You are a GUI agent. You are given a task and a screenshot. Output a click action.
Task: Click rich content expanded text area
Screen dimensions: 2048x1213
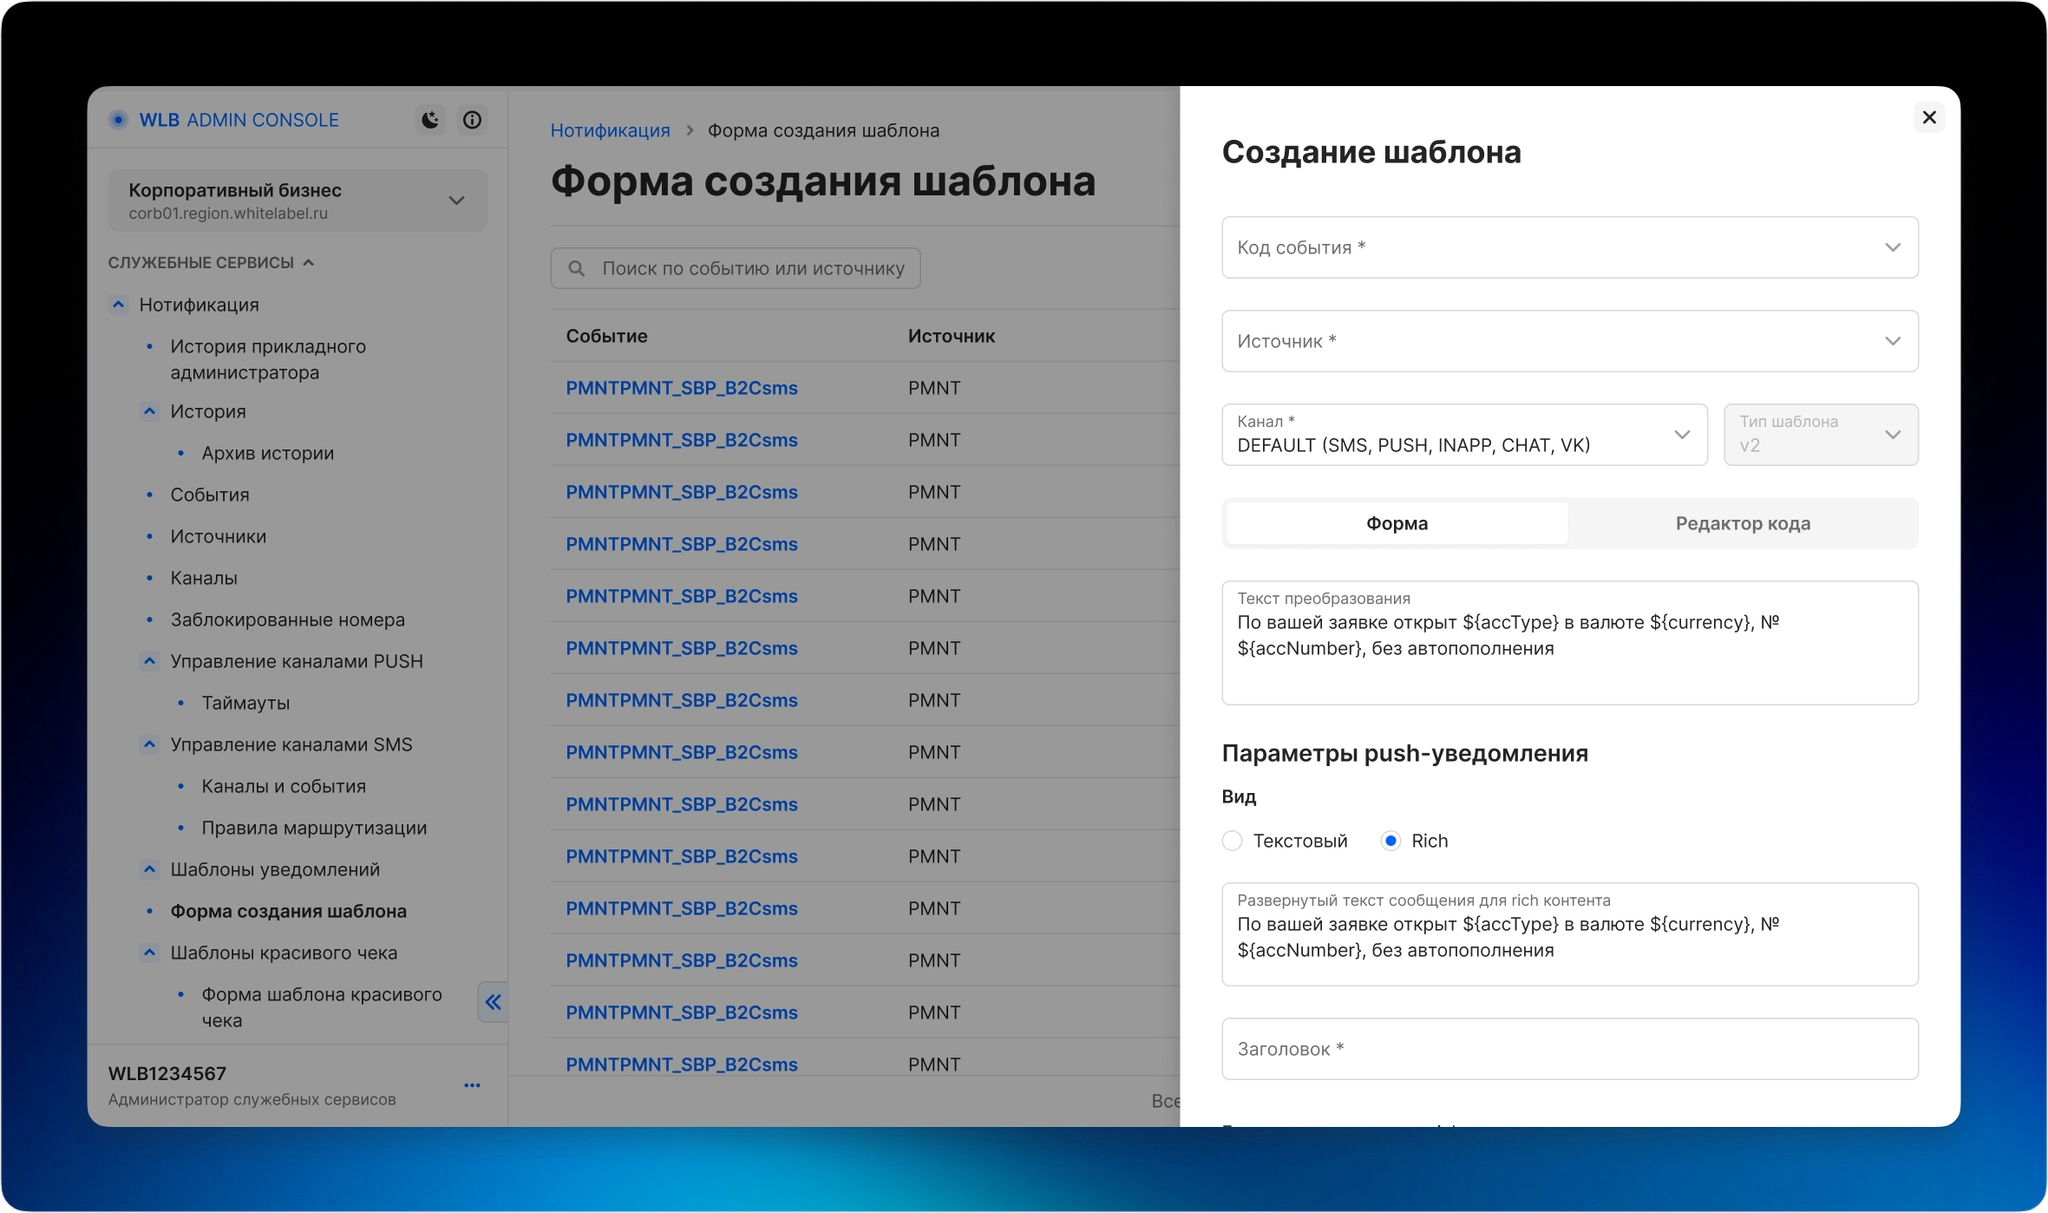1570,934
